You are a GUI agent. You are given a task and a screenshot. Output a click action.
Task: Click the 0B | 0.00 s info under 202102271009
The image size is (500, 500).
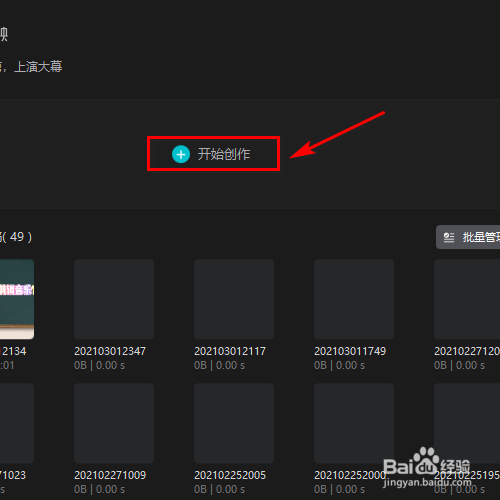tap(99, 489)
